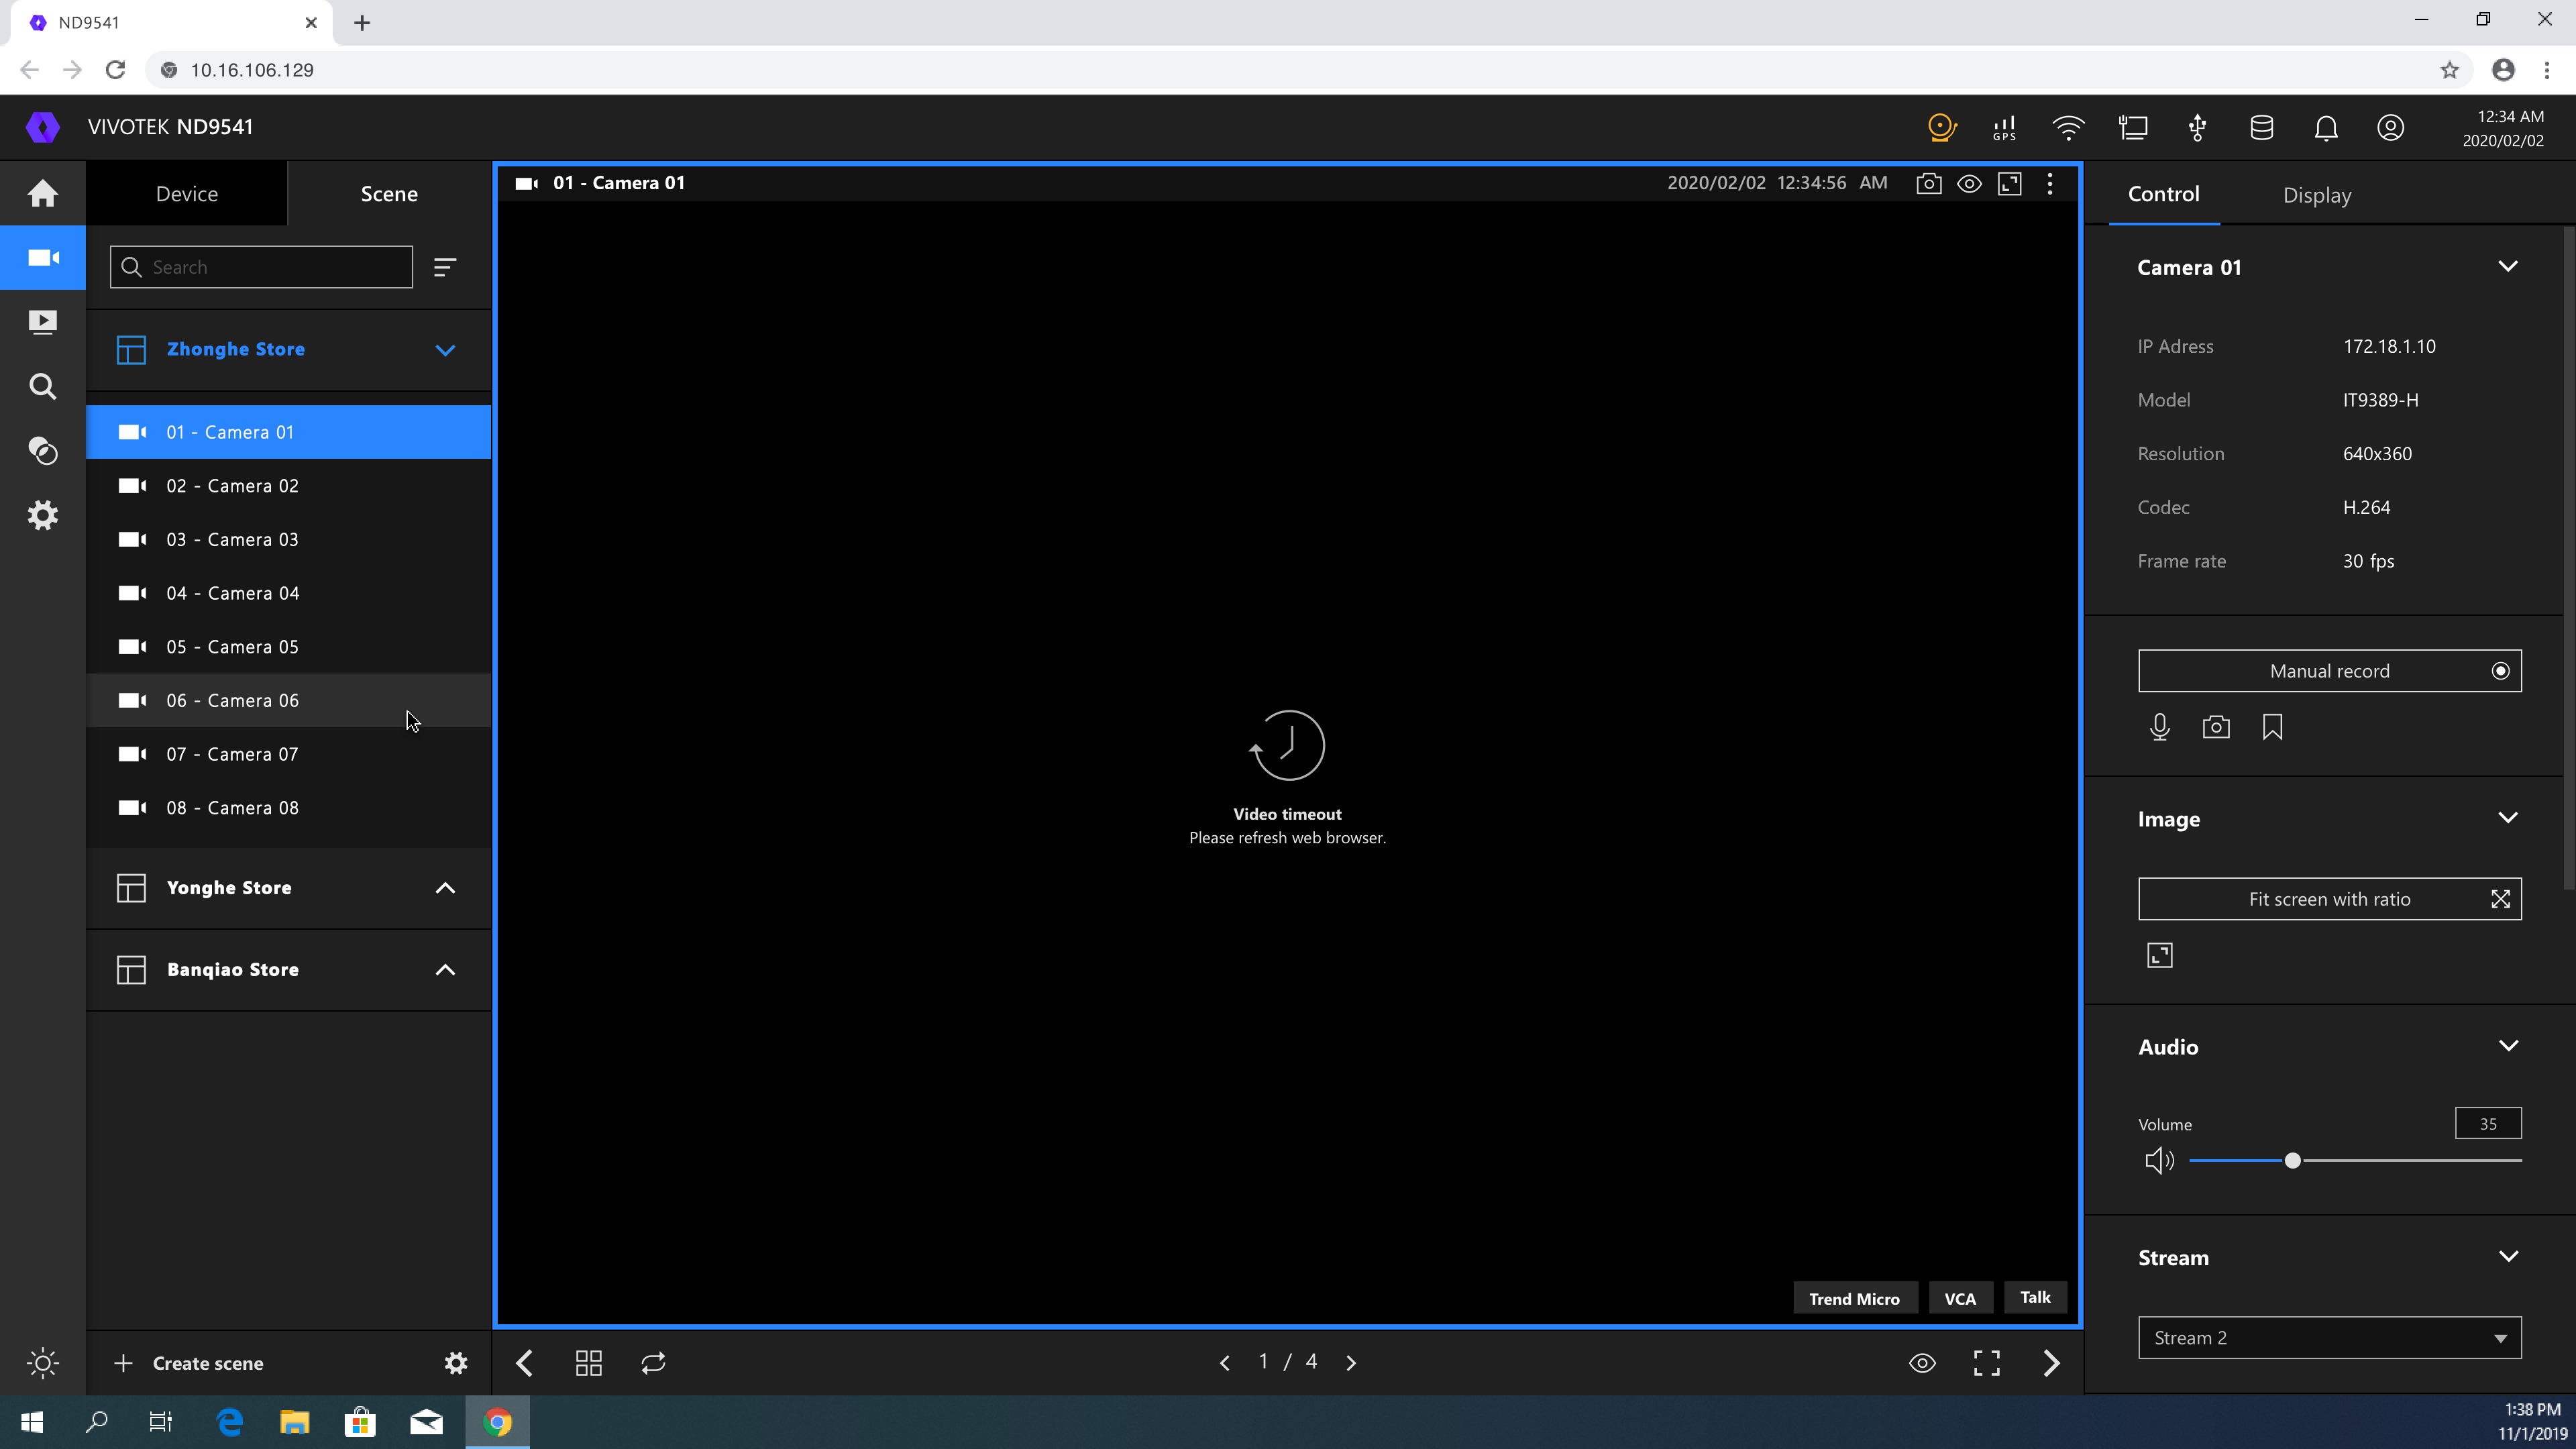Open the layout grid icon in bottom bar

pyautogui.click(x=588, y=1363)
